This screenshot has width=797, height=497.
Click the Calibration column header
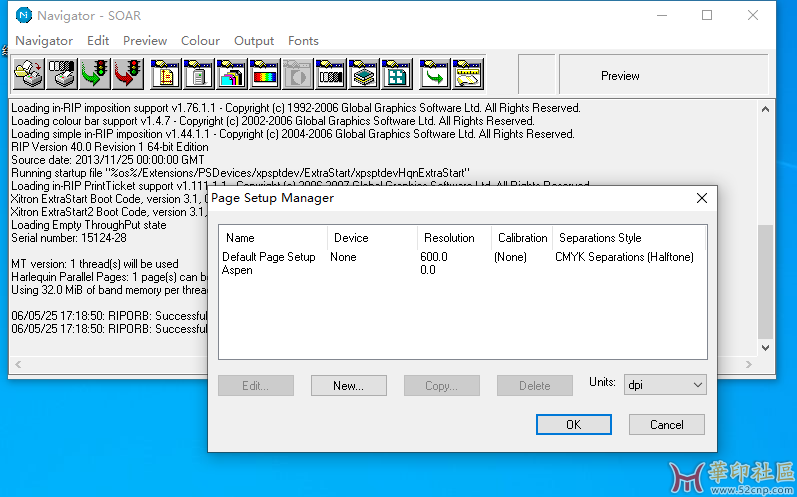coord(523,238)
